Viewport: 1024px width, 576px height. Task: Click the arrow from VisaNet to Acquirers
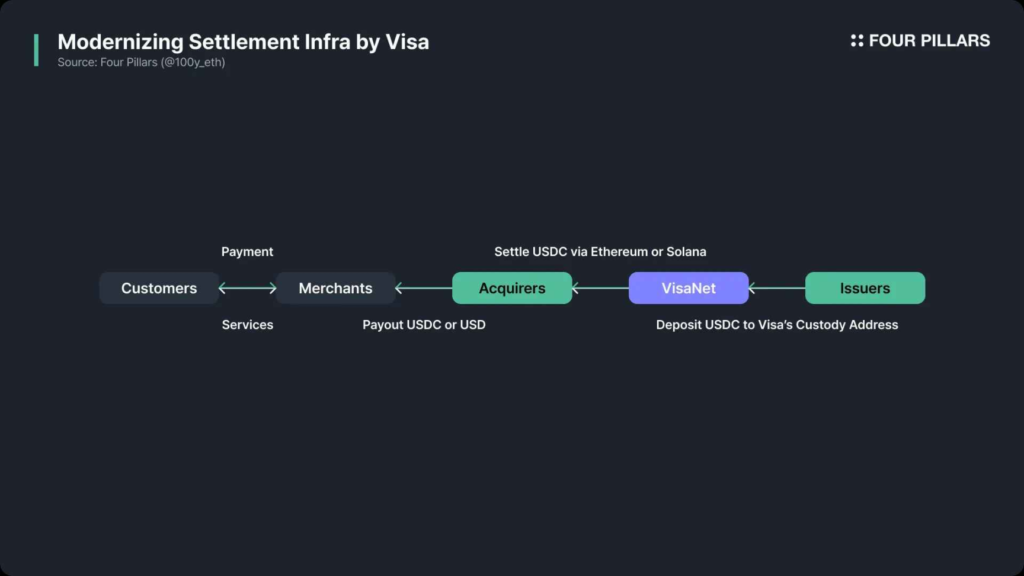600,288
